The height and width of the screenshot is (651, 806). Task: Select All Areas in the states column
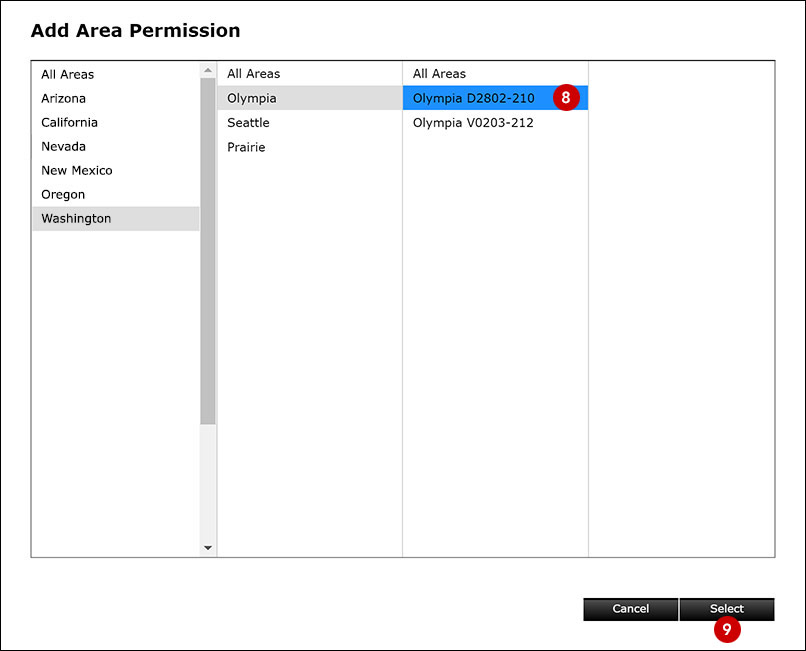pyautogui.click(x=68, y=74)
